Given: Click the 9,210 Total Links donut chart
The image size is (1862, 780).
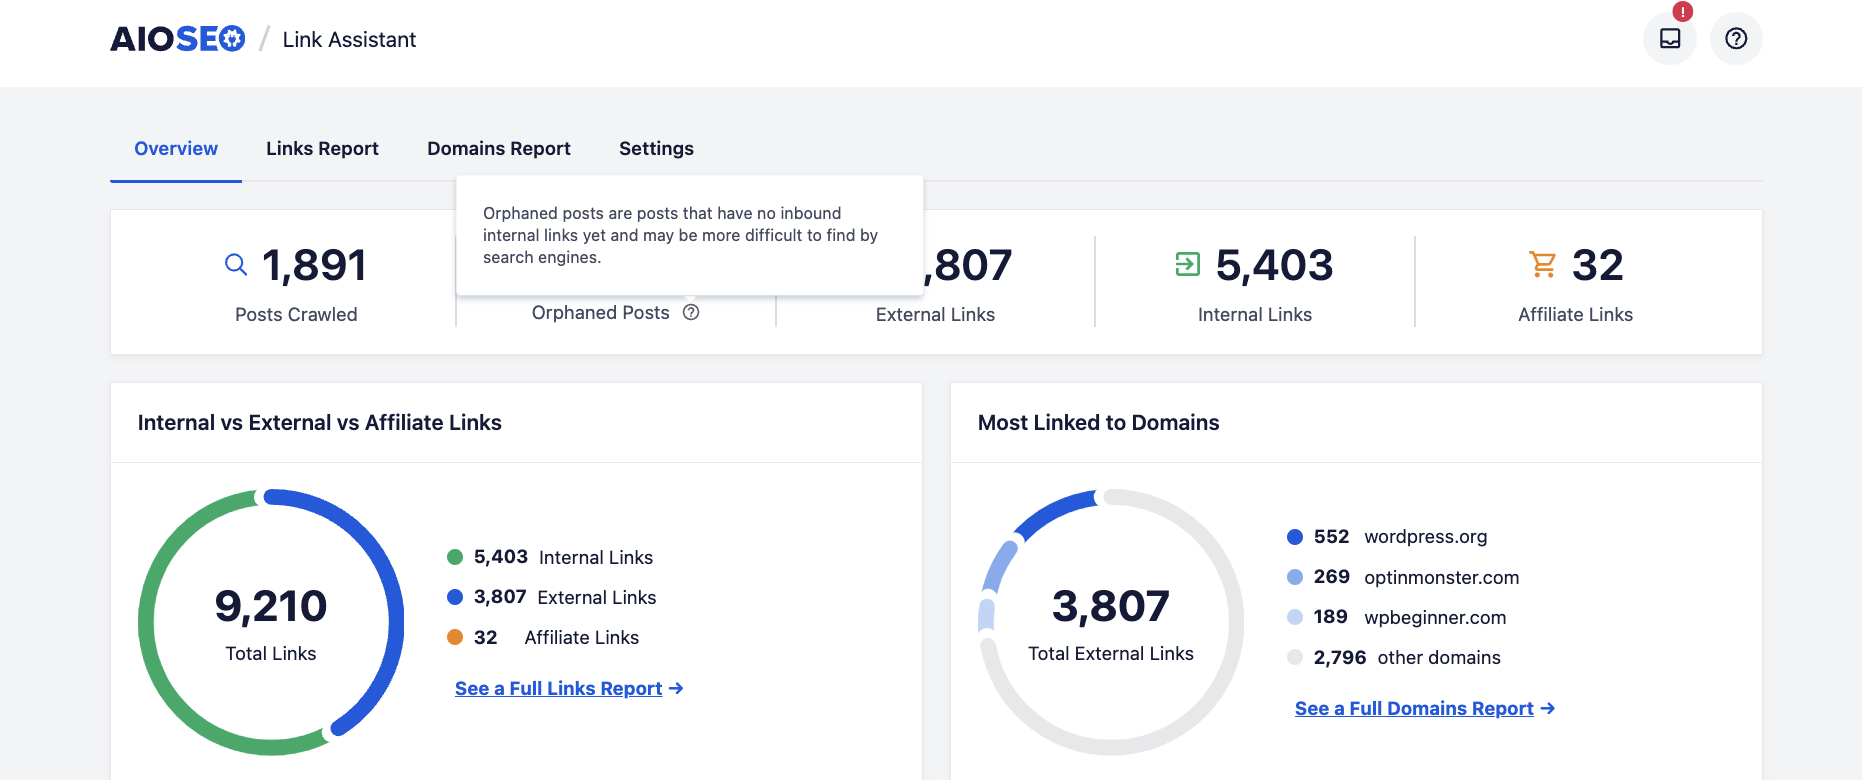Looking at the screenshot, I should (x=271, y=622).
